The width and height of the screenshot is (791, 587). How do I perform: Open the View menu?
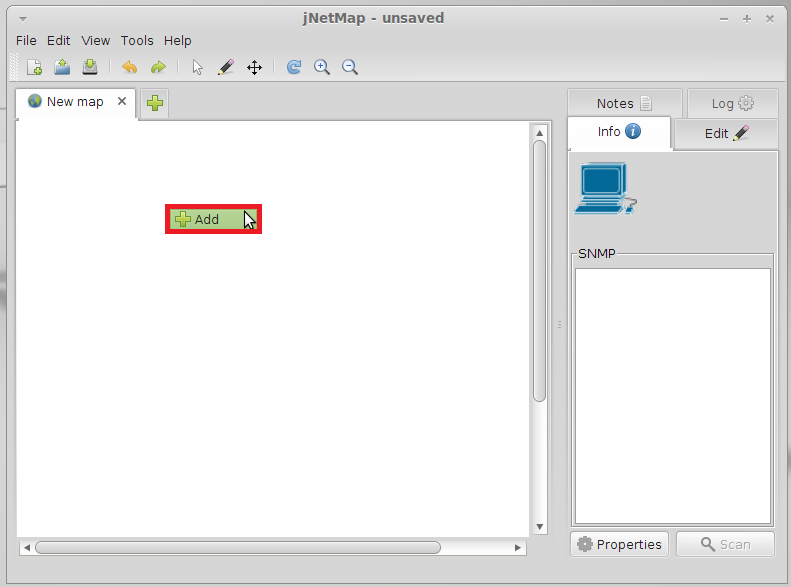tap(96, 40)
